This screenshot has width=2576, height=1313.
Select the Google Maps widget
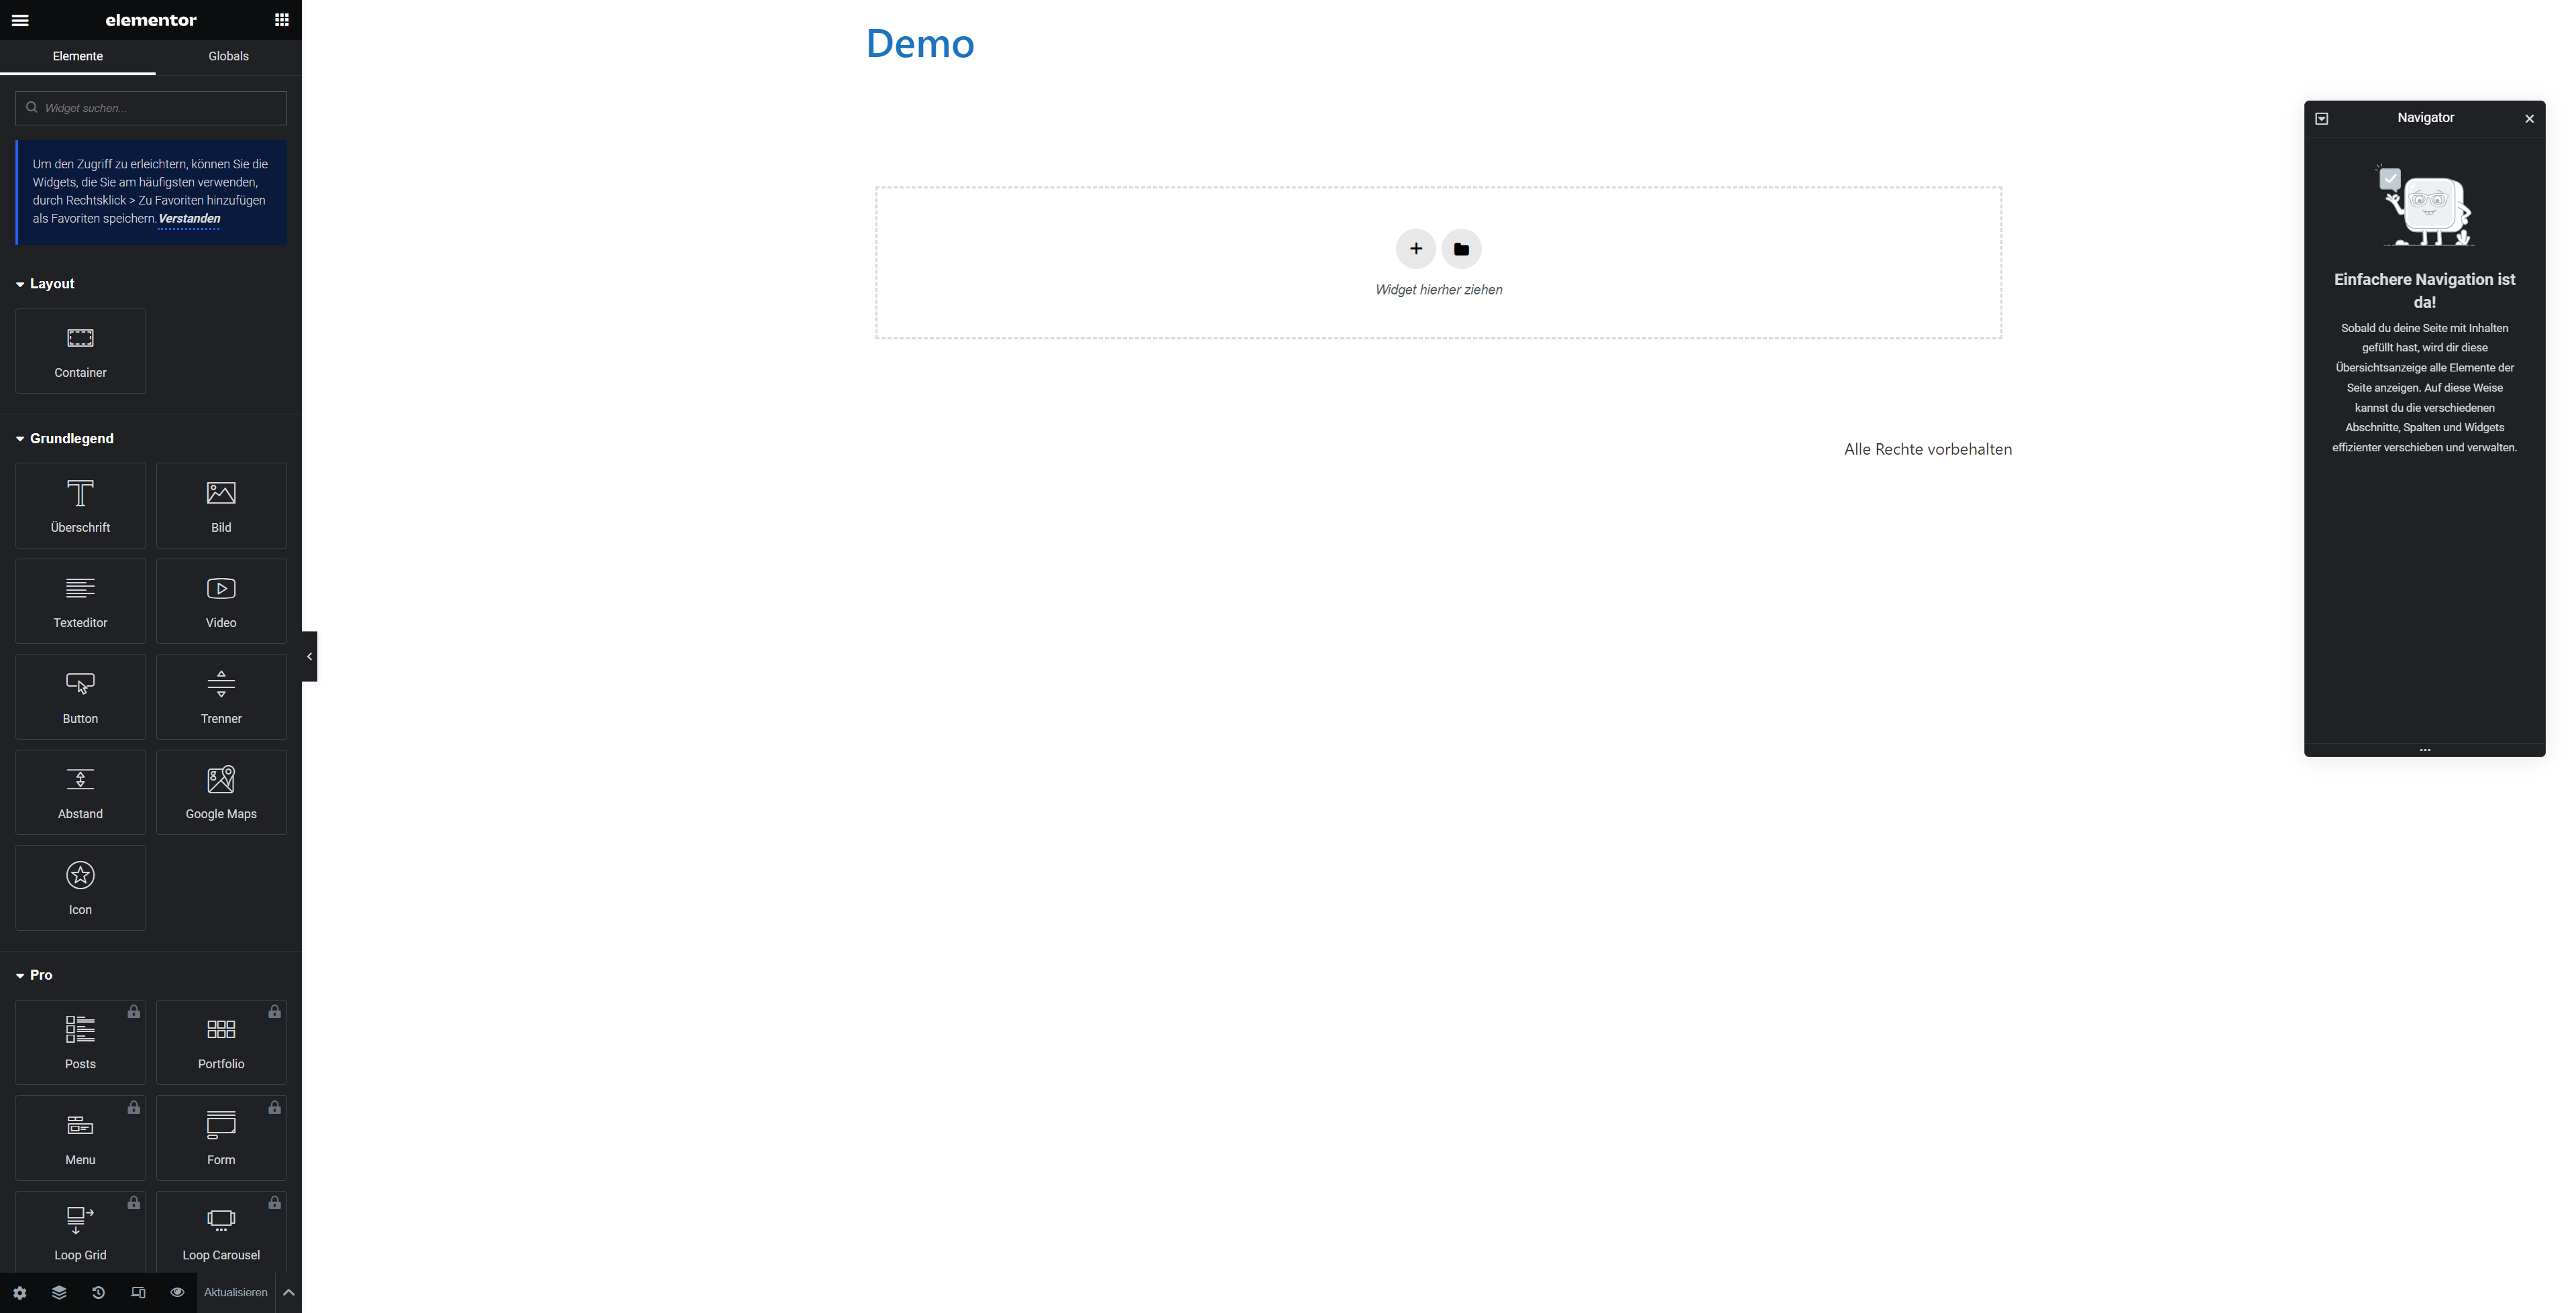(x=221, y=792)
